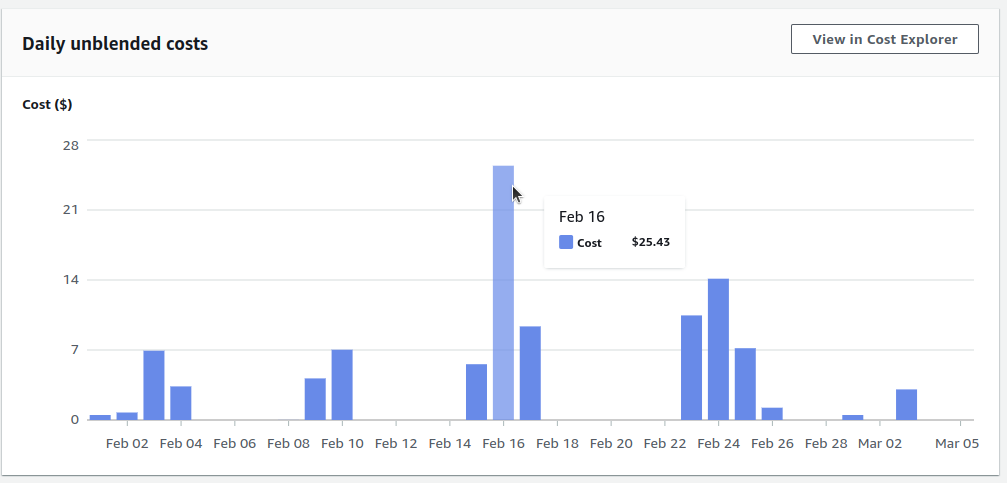Viewport: 1007px width, 483px height.
Task: Click the Feb 03 cost bar
Action: (x=154, y=385)
